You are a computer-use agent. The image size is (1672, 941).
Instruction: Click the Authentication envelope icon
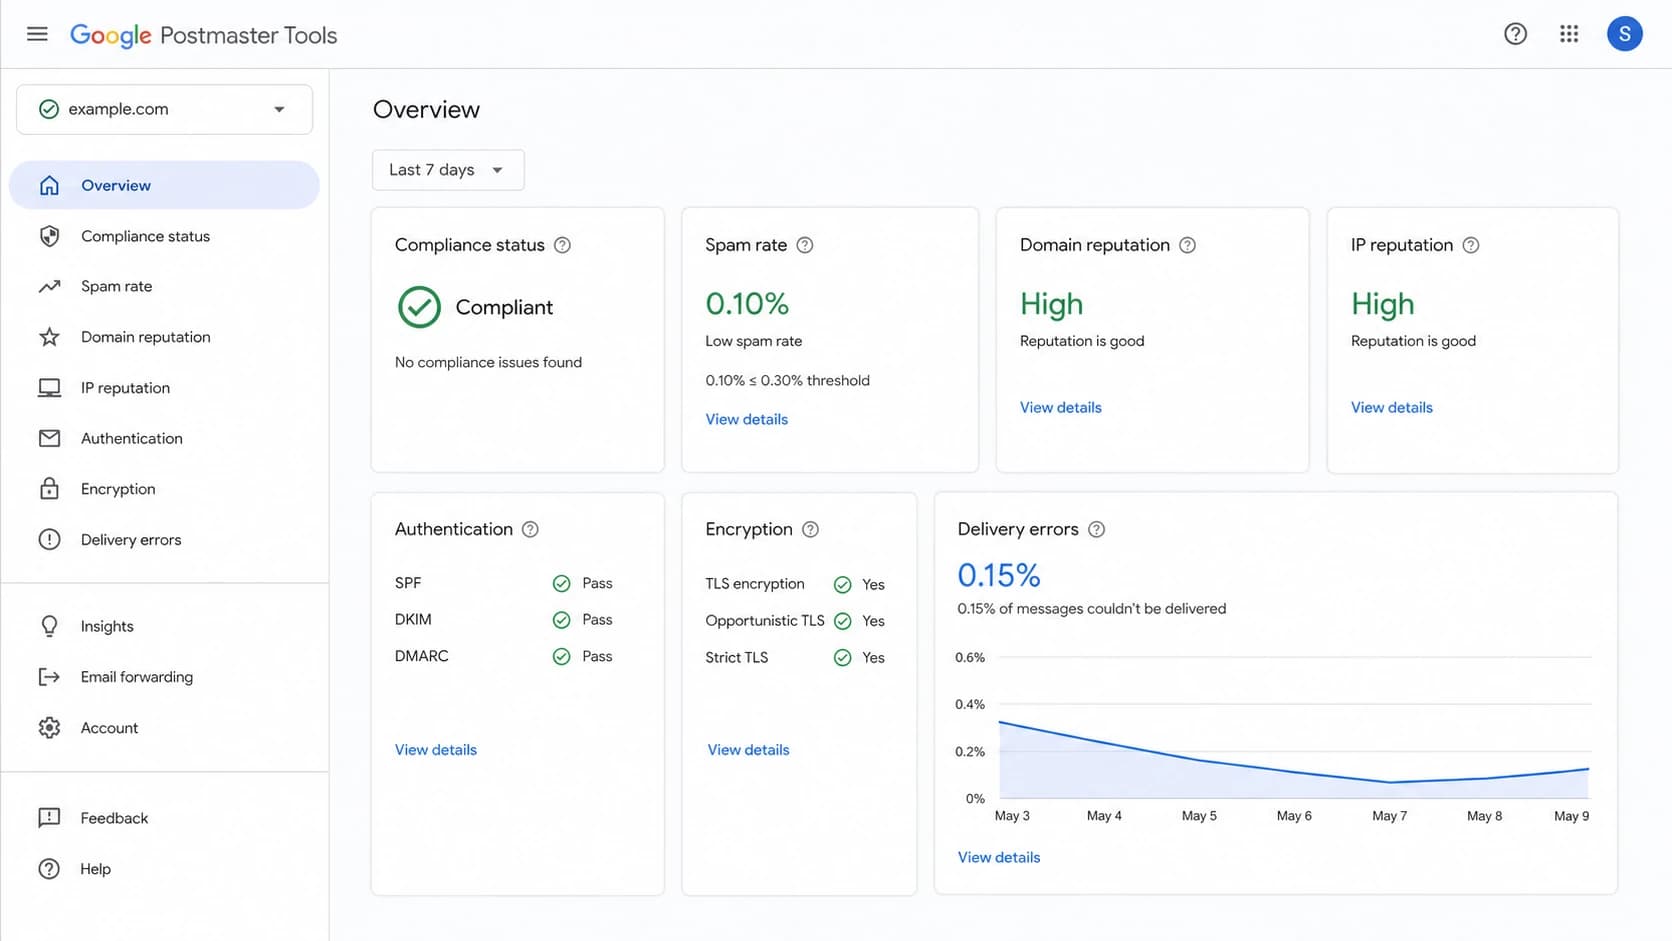click(49, 438)
